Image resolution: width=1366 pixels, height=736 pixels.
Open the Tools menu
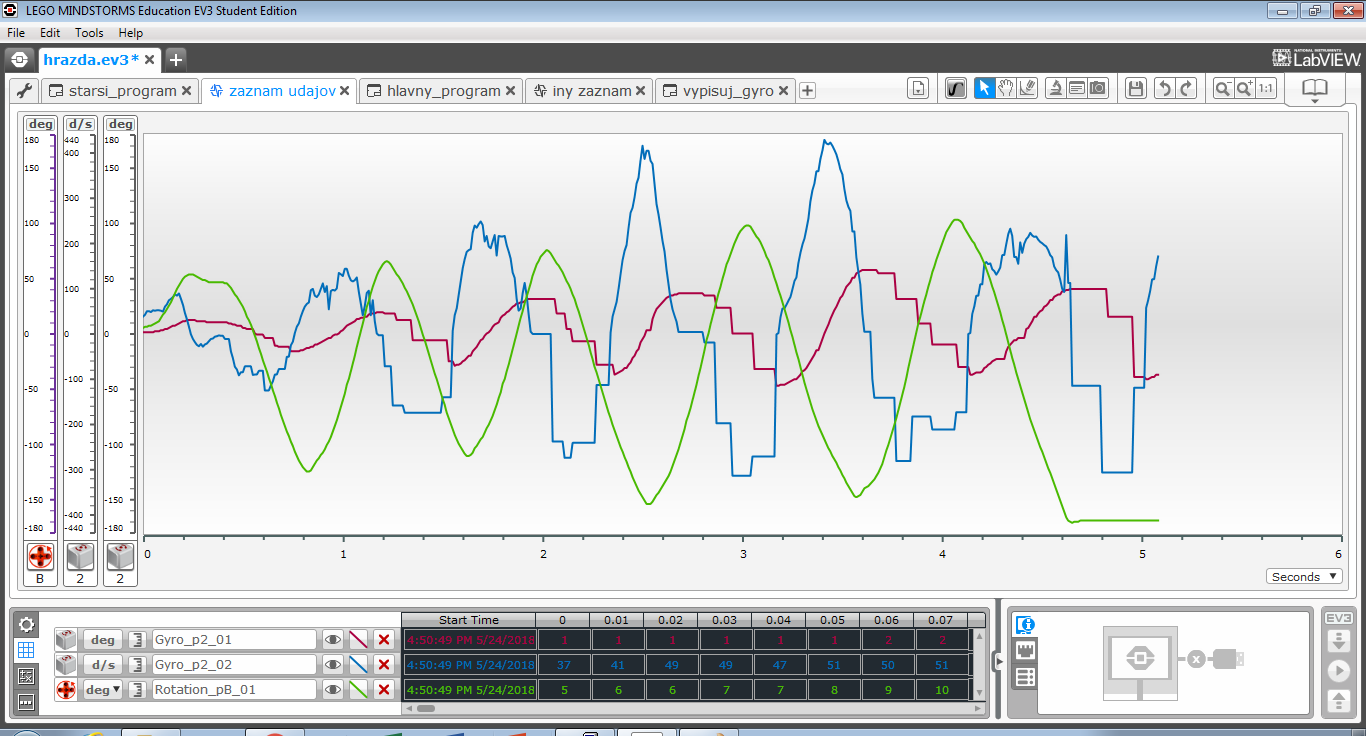(89, 33)
